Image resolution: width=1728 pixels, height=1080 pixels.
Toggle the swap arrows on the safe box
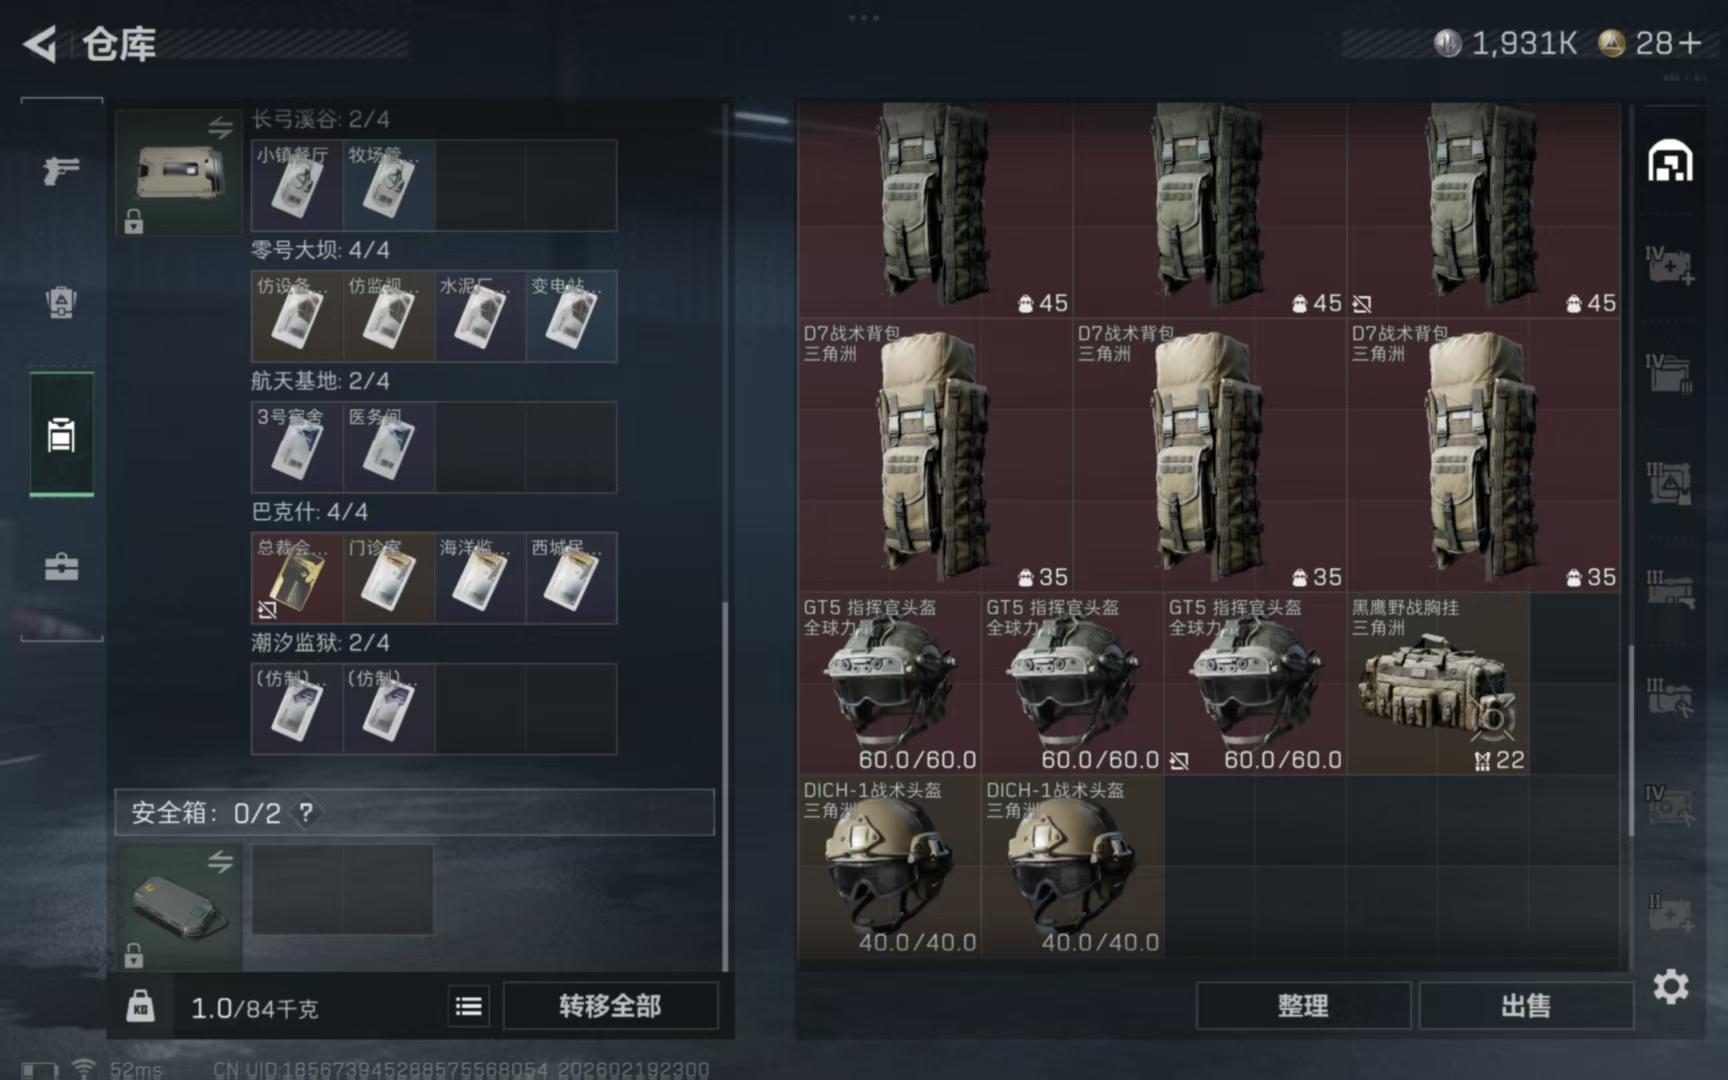pyautogui.click(x=220, y=861)
